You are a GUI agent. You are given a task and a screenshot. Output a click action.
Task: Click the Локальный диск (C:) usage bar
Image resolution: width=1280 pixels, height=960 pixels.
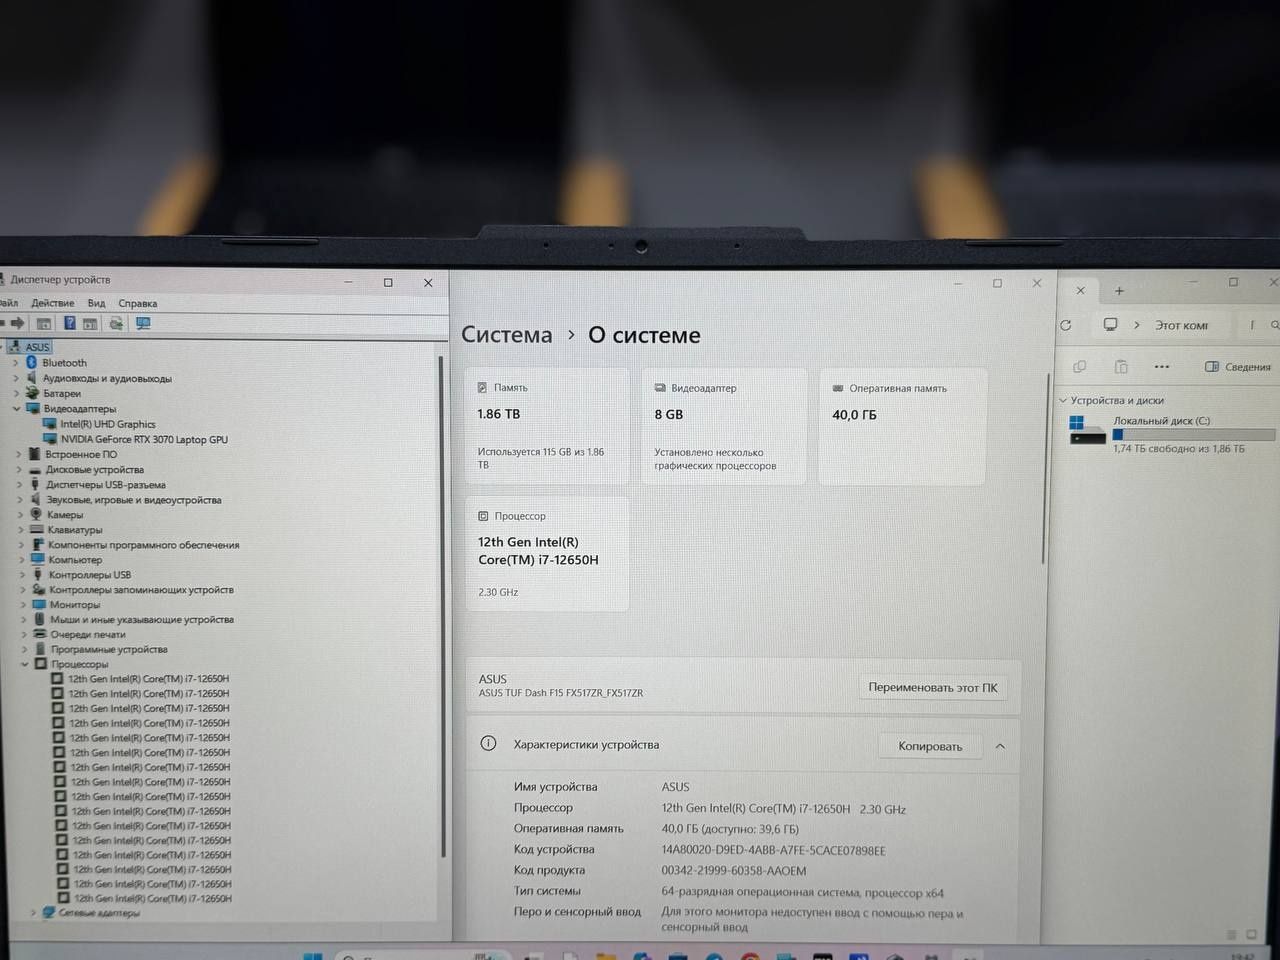[x=1193, y=435]
